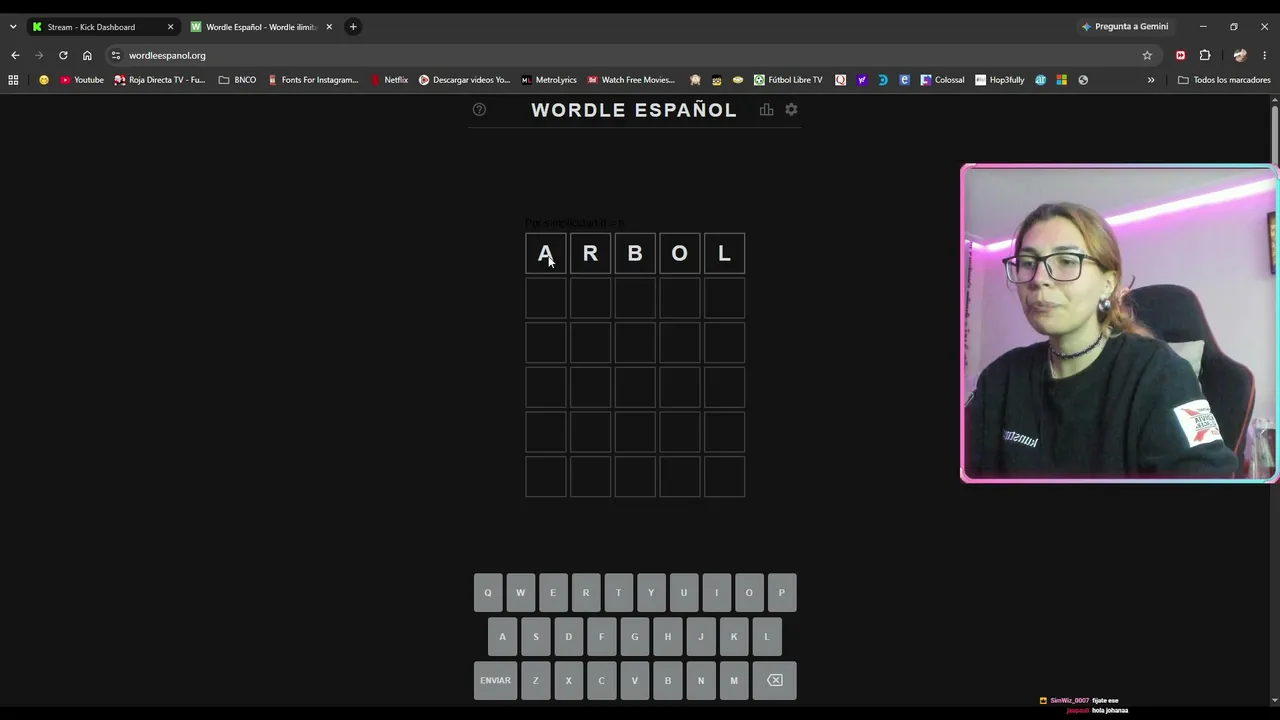Open the Wordle settings gear icon
This screenshot has height=720, width=1280.
click(791, 109)
